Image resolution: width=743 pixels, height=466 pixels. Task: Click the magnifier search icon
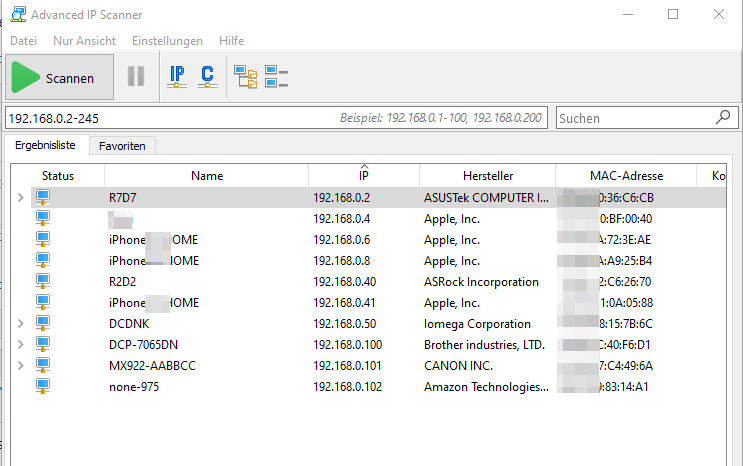(723, 117)
